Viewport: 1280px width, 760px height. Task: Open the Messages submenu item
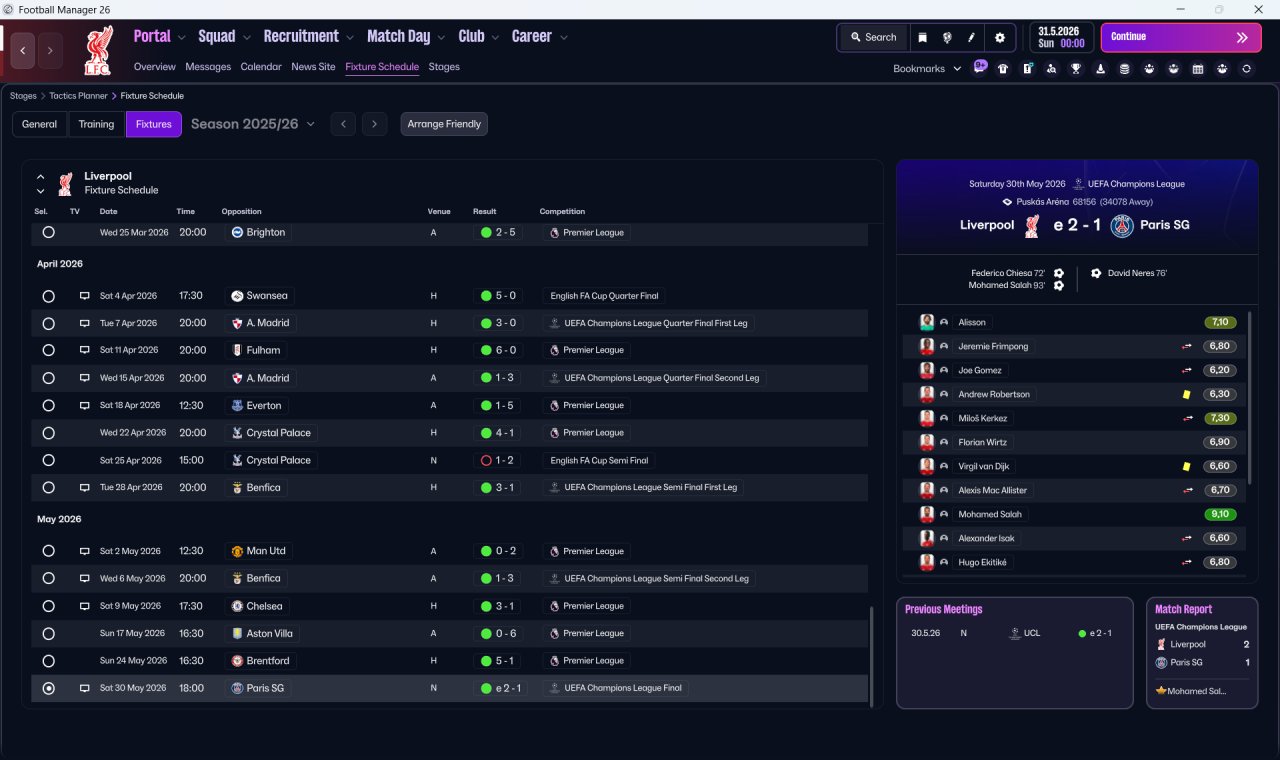click(208, 67)
